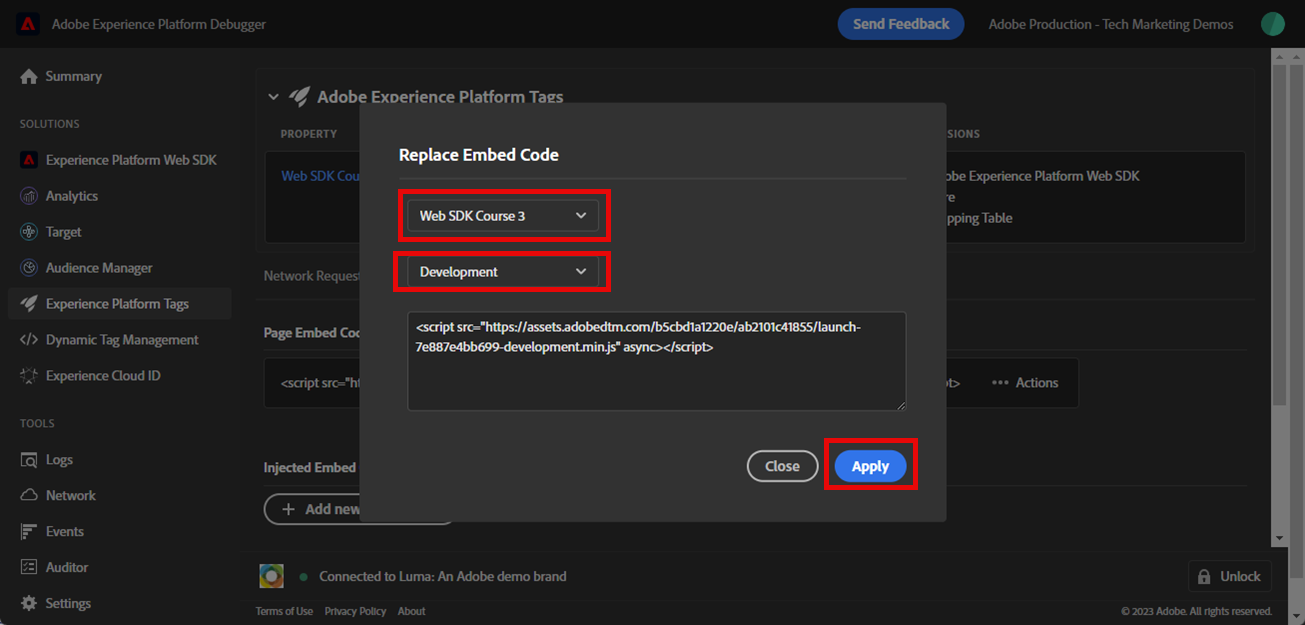Open the Summary home icon
Screen dimensions: 1305x625
(29, 77)
